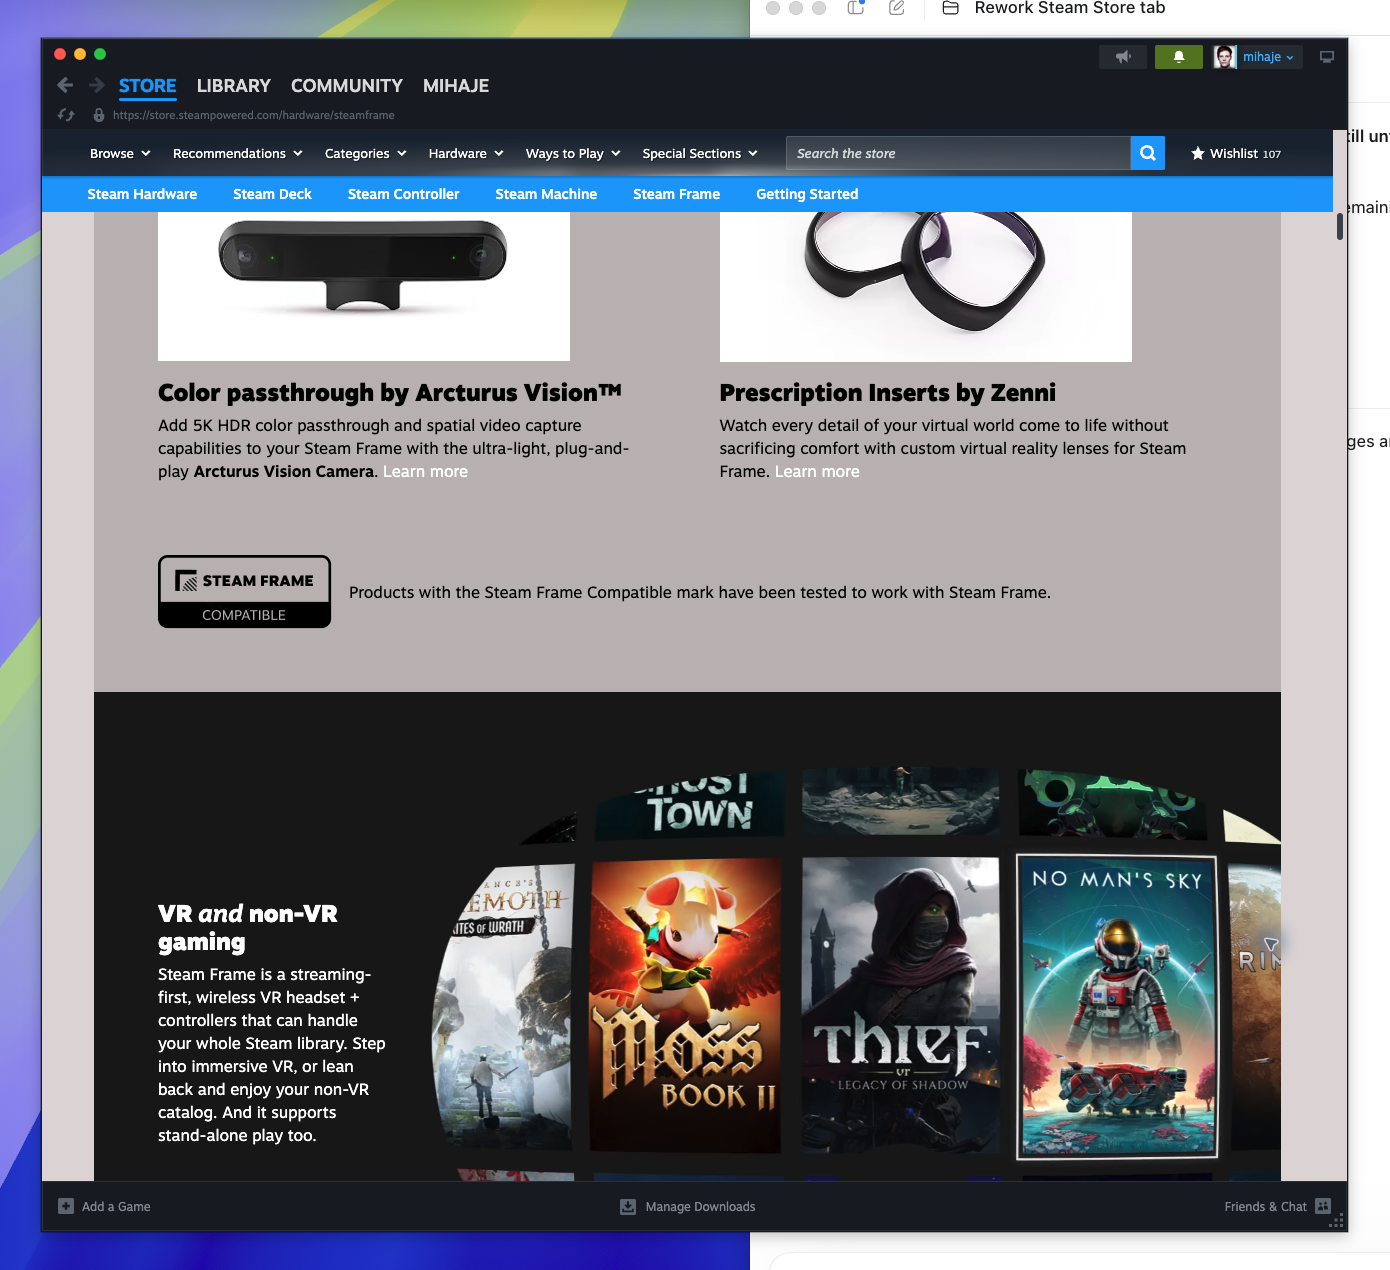Click the store search magnifier button
The height and width of the screenshot is (1270, 1390).
pos(1148,153)
